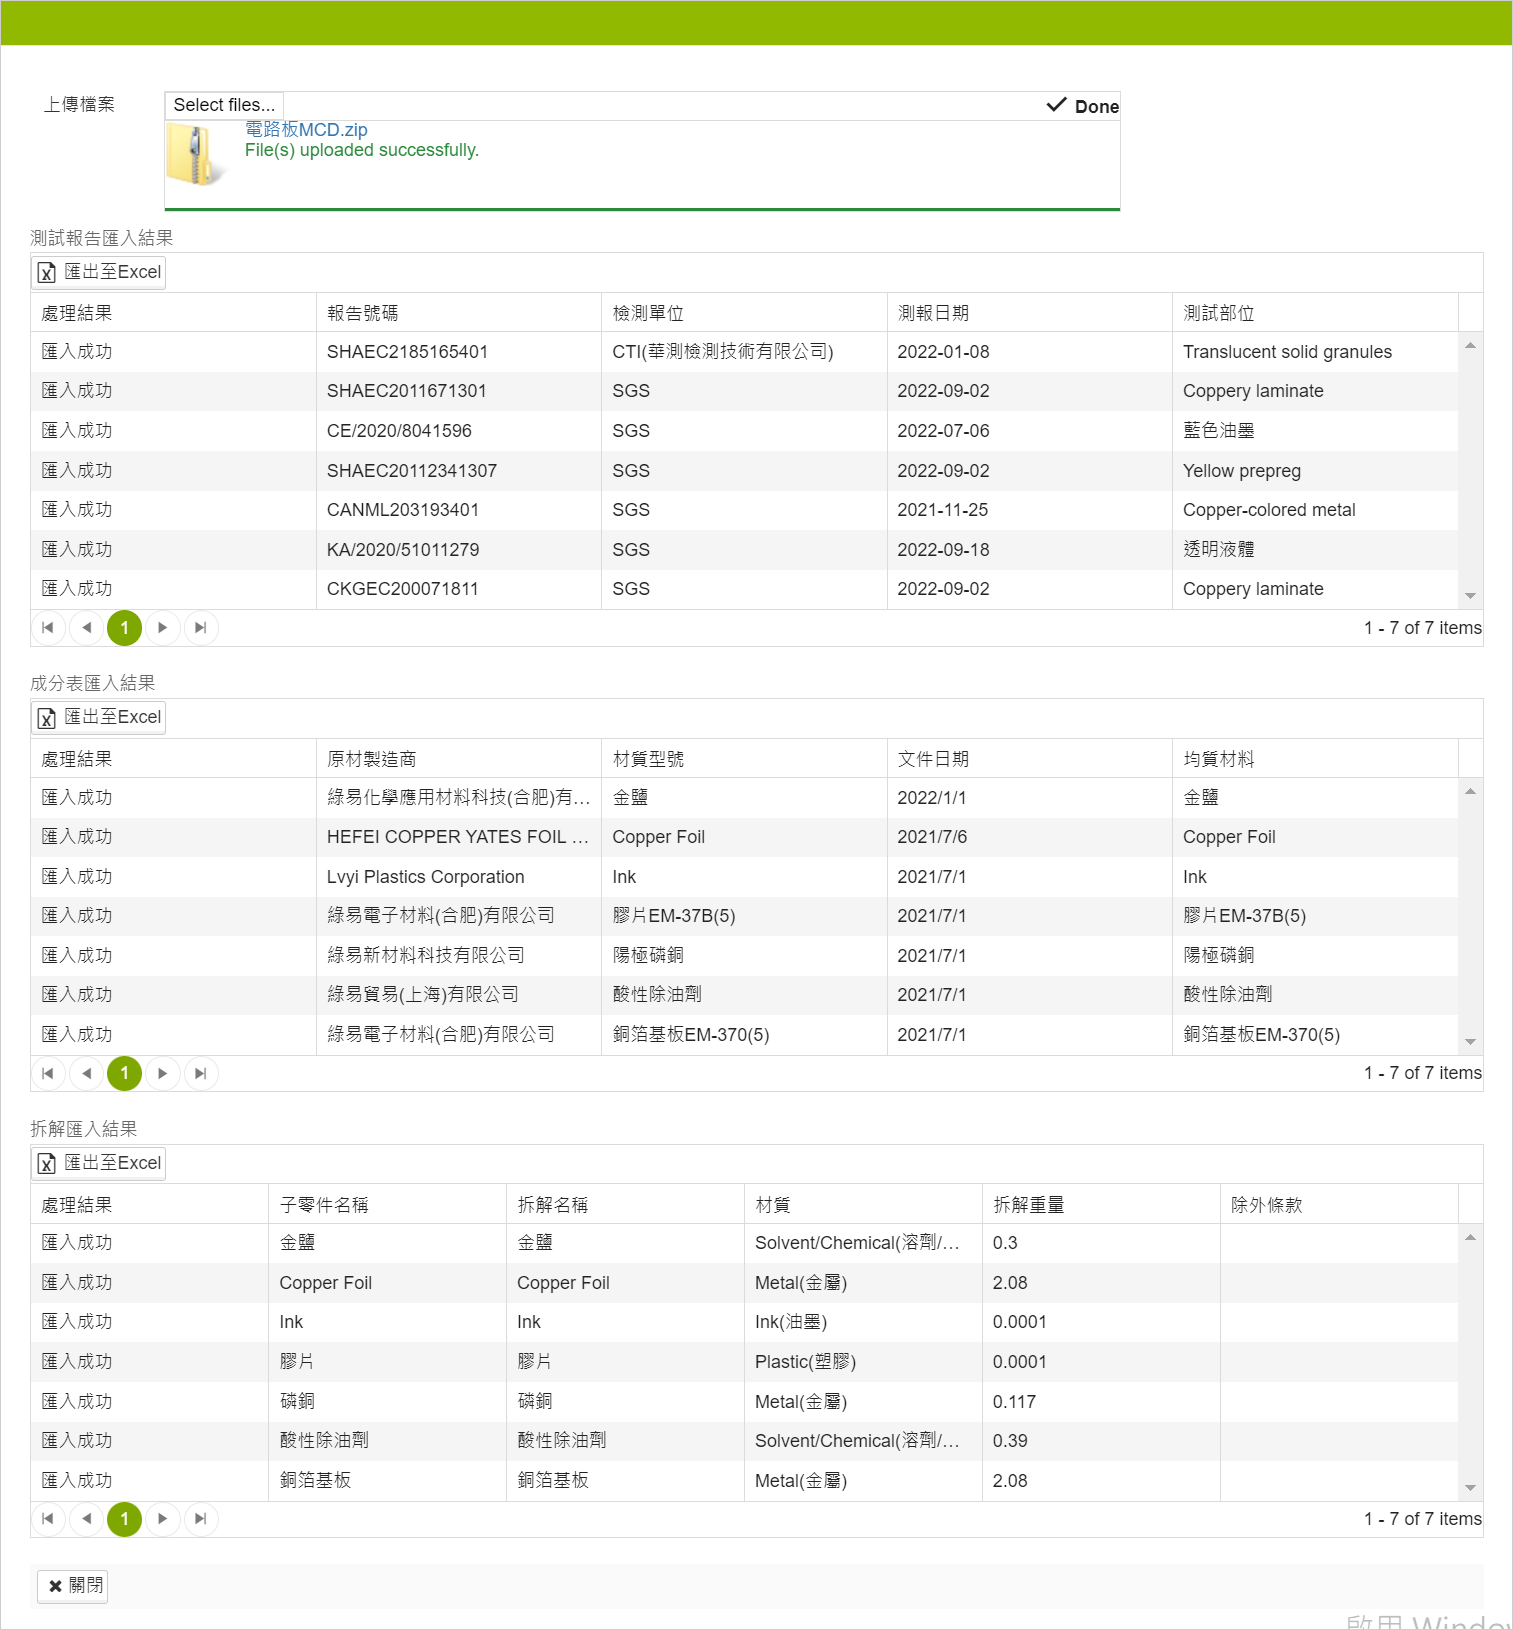Go to next page in test report pager

tap(163, 628)
